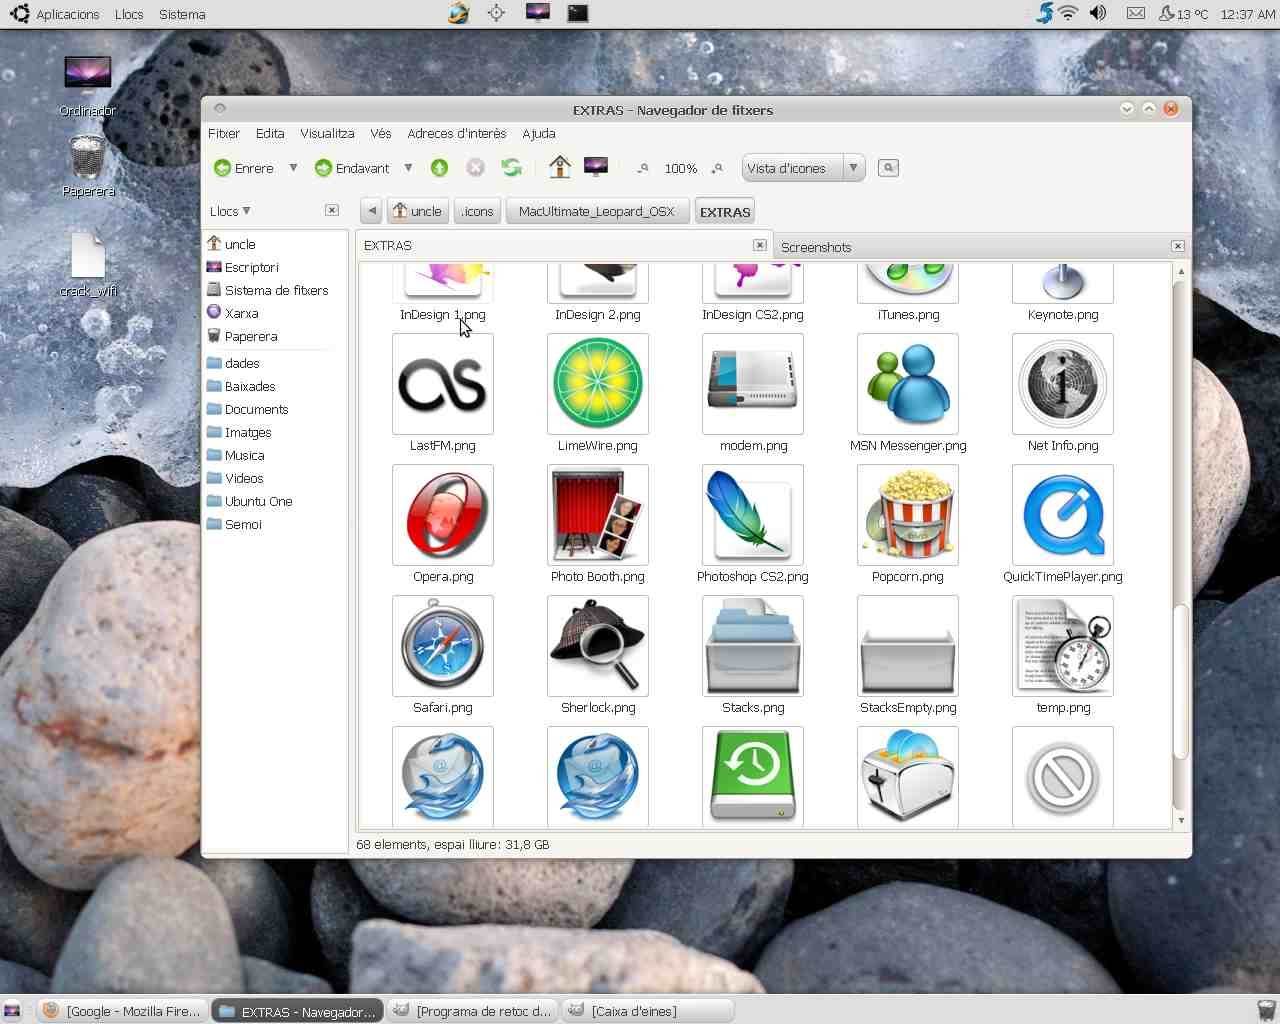Expand the Endavant history dropdown arrow
The image size is (1280, 1024).
click(x=408, y=168)
